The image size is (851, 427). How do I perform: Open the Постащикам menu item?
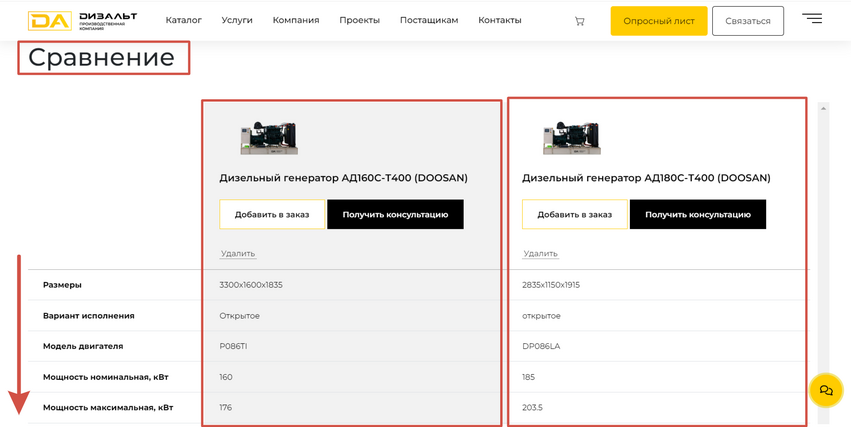429,20
